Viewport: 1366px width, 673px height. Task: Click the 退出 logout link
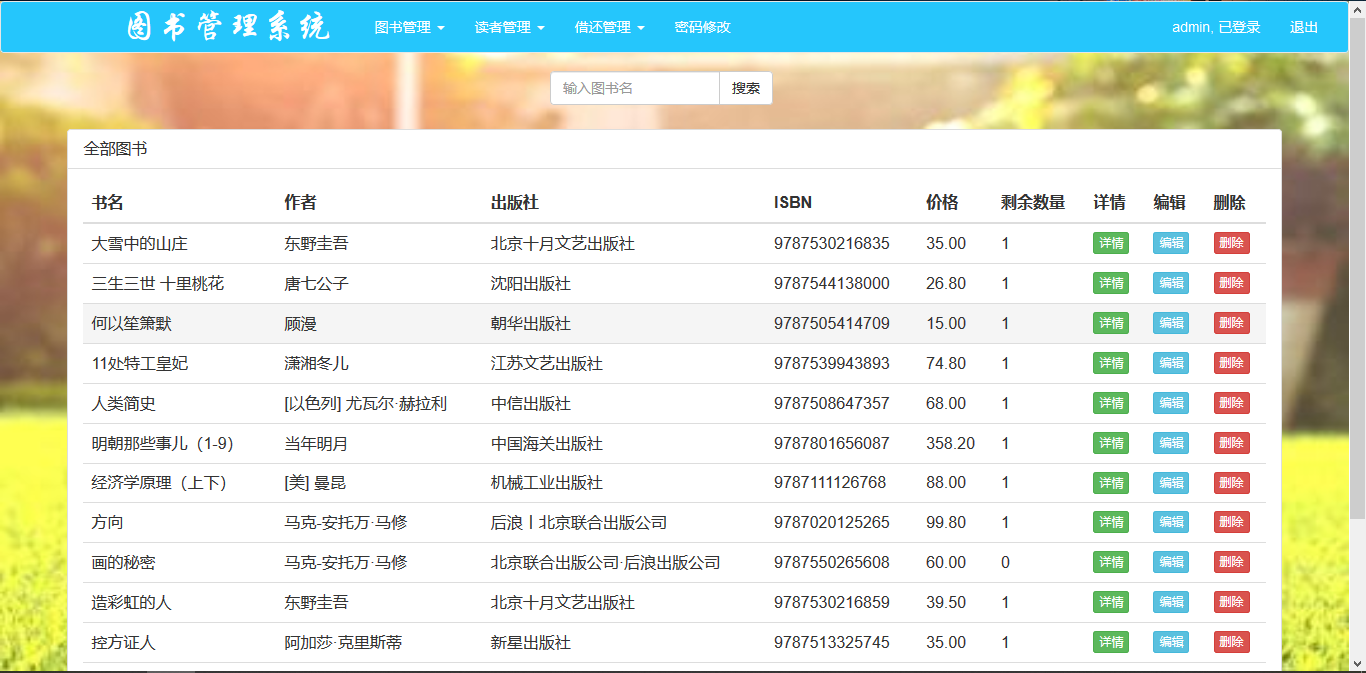pyautogui.click(x=1304, y=27)
